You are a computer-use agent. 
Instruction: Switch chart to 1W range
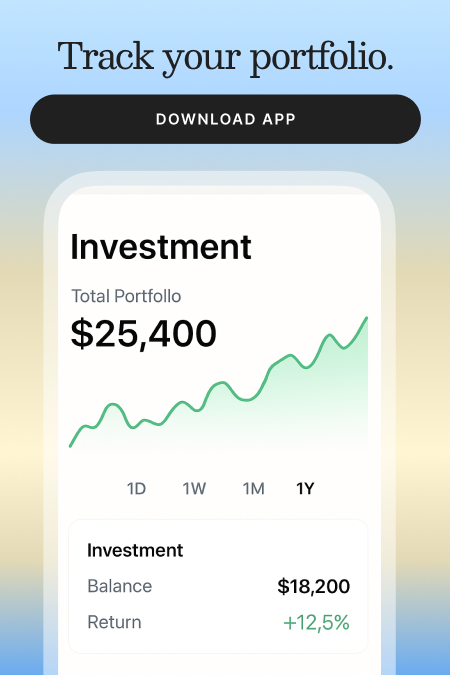tap(194, 489)
